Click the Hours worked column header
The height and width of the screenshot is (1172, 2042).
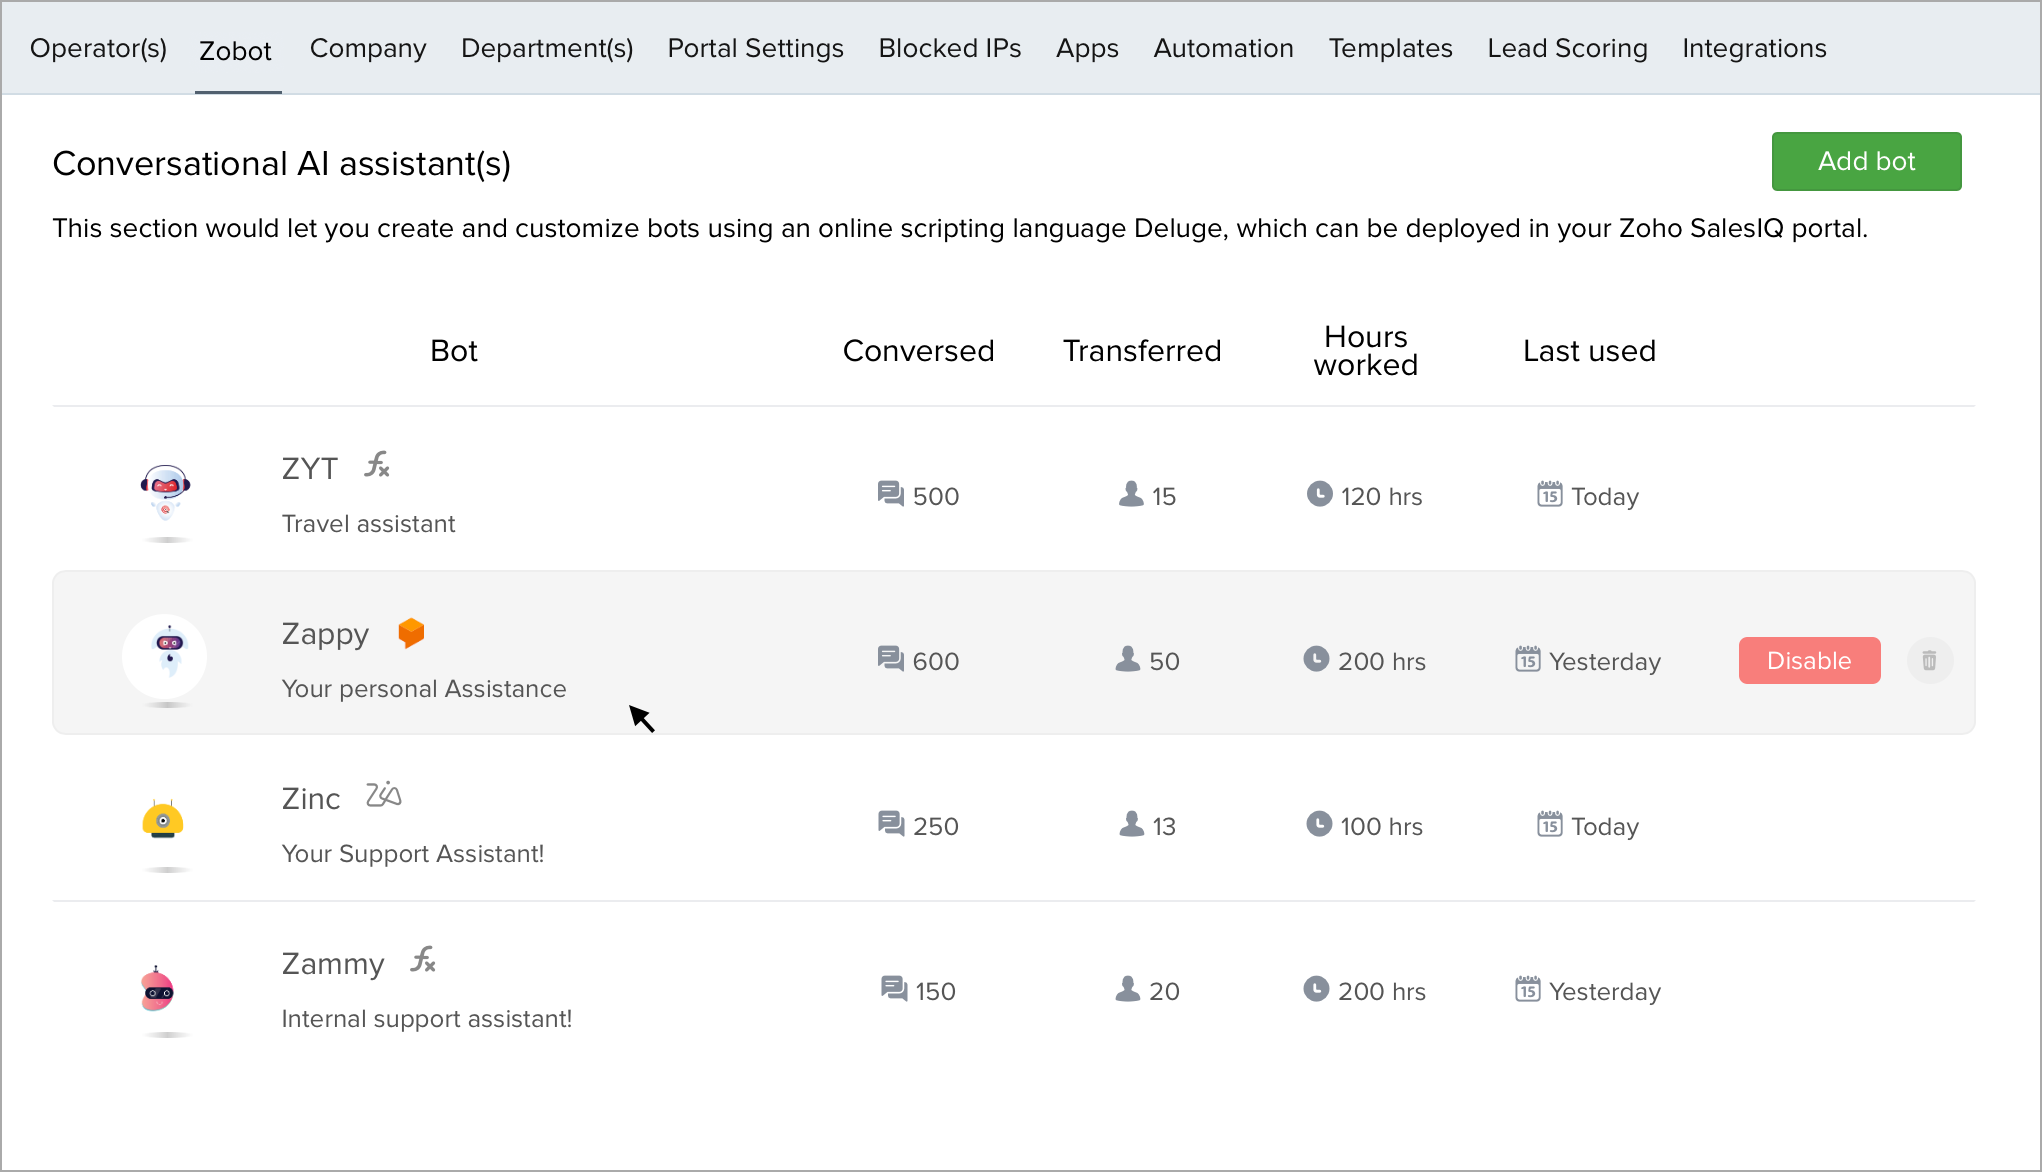coord(1365,350)
